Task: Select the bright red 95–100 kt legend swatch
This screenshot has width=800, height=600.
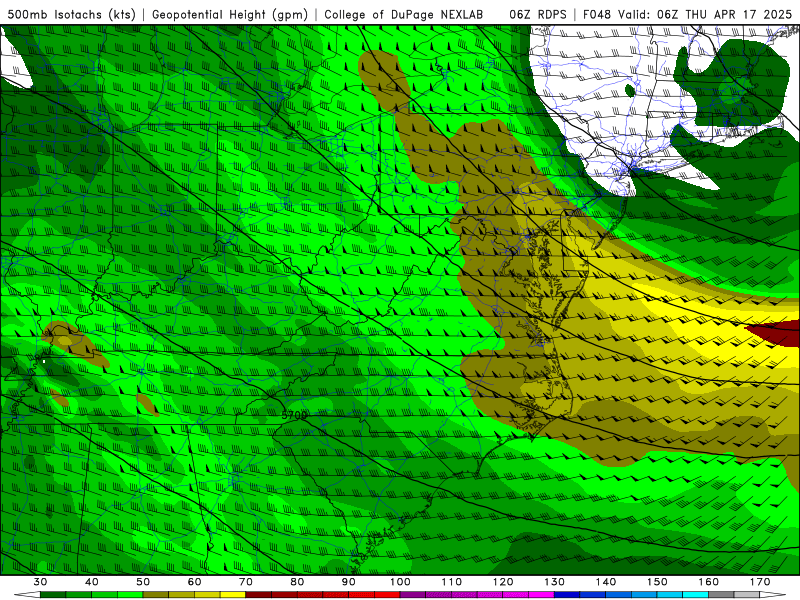Action: pyautogui.click(x=387, y=595)
